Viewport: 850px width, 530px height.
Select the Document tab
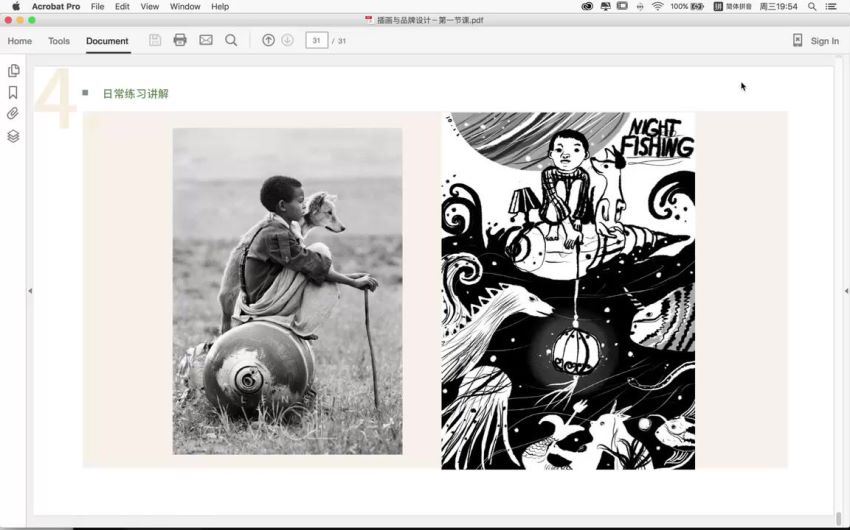(x=107, y=41)
